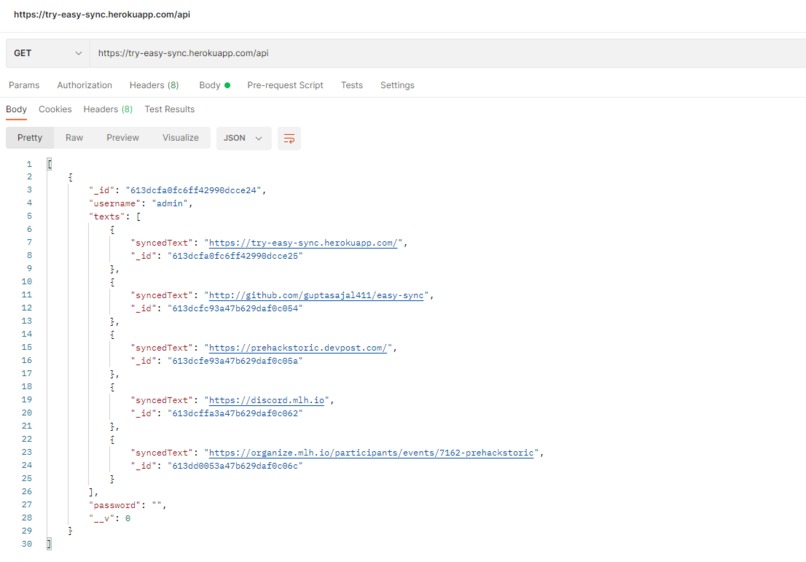Click the "password" key on line 27

tap(115, 505)
